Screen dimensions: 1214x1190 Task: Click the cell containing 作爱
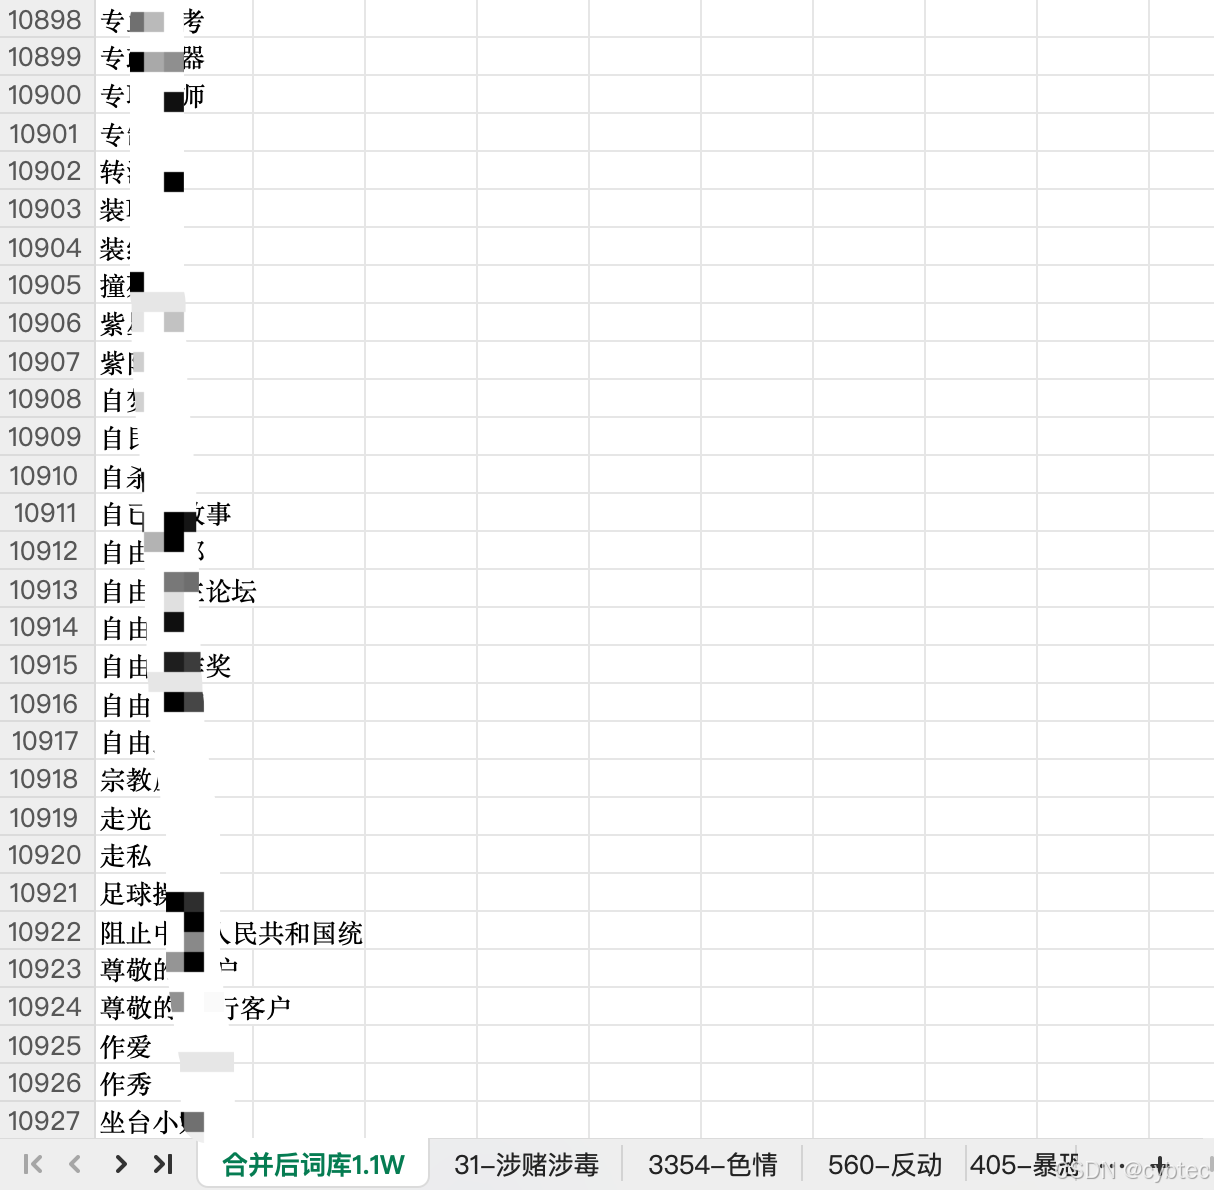pos(174,1045)
